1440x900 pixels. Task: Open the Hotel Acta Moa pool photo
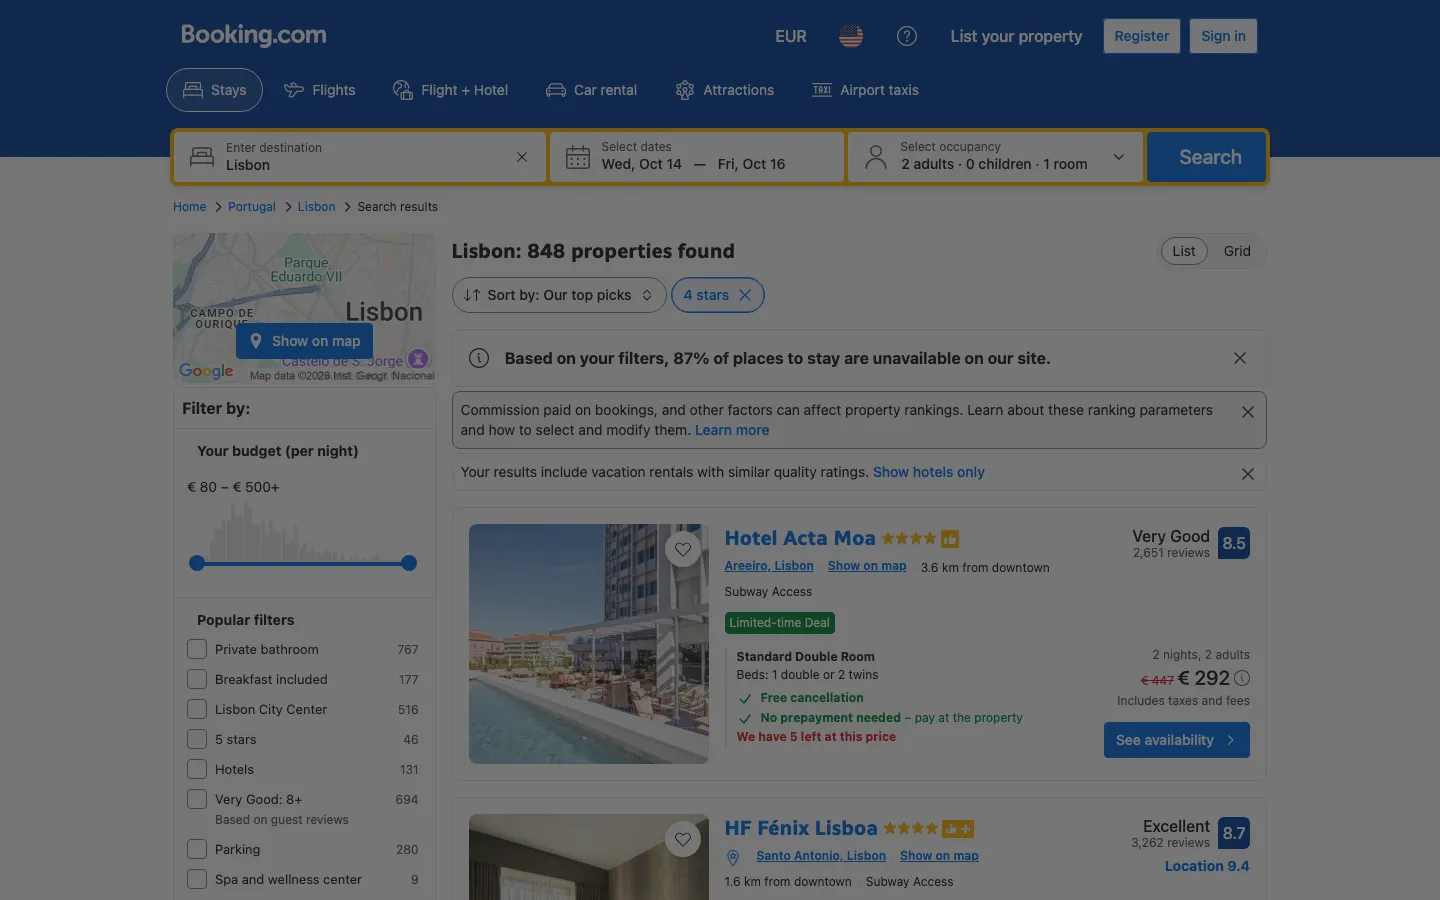tap(589, 644)
